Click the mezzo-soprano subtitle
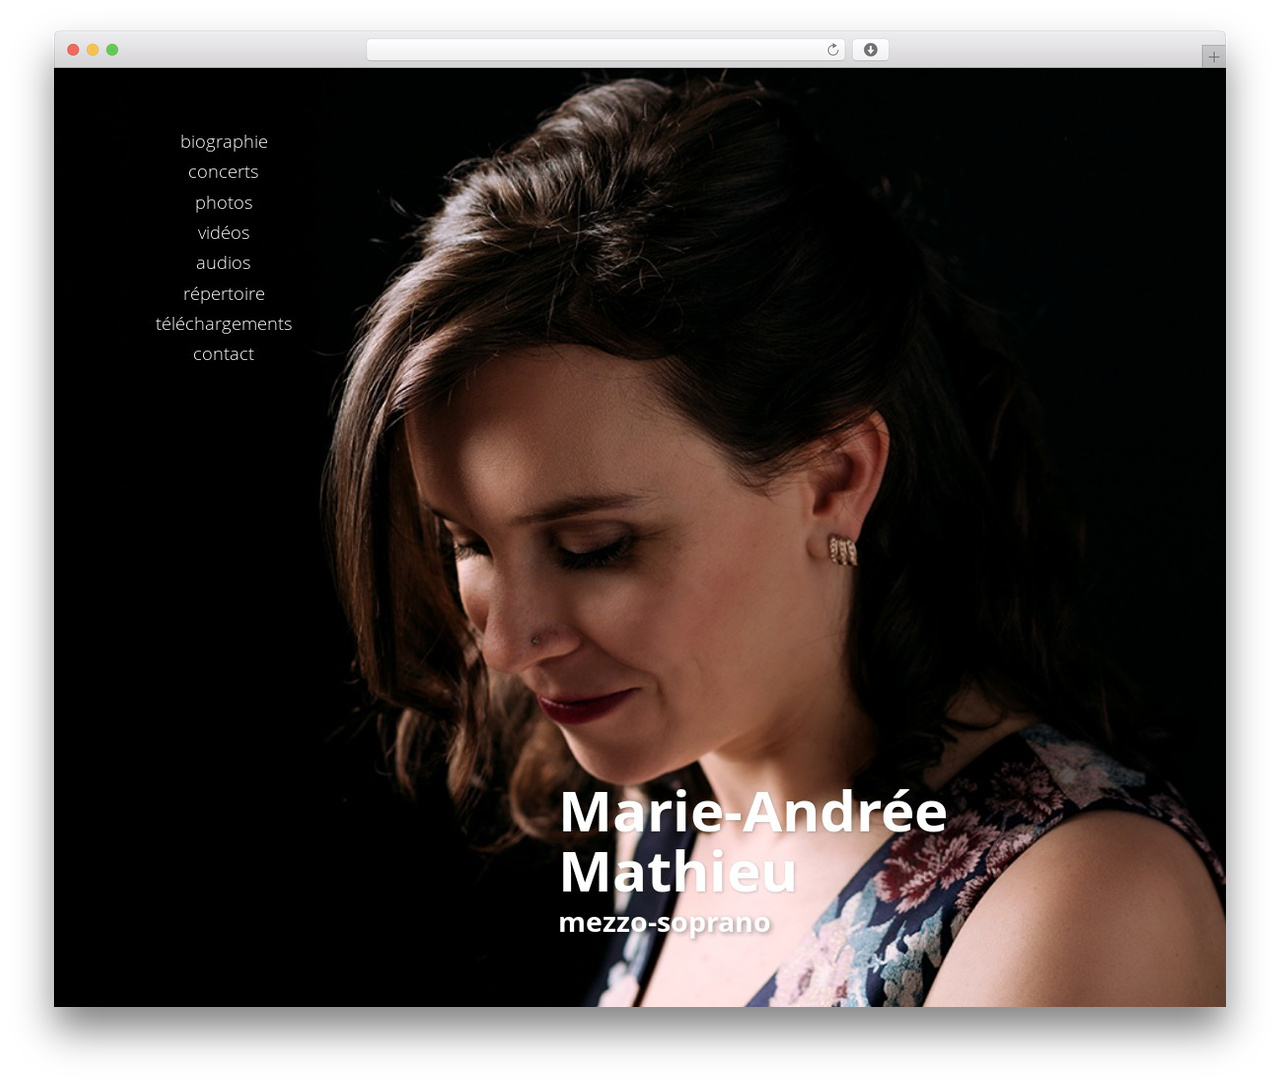Image resolution: width=1280 pixels, height=1084 pixels. pyautogui.click(x=665, y=922)
